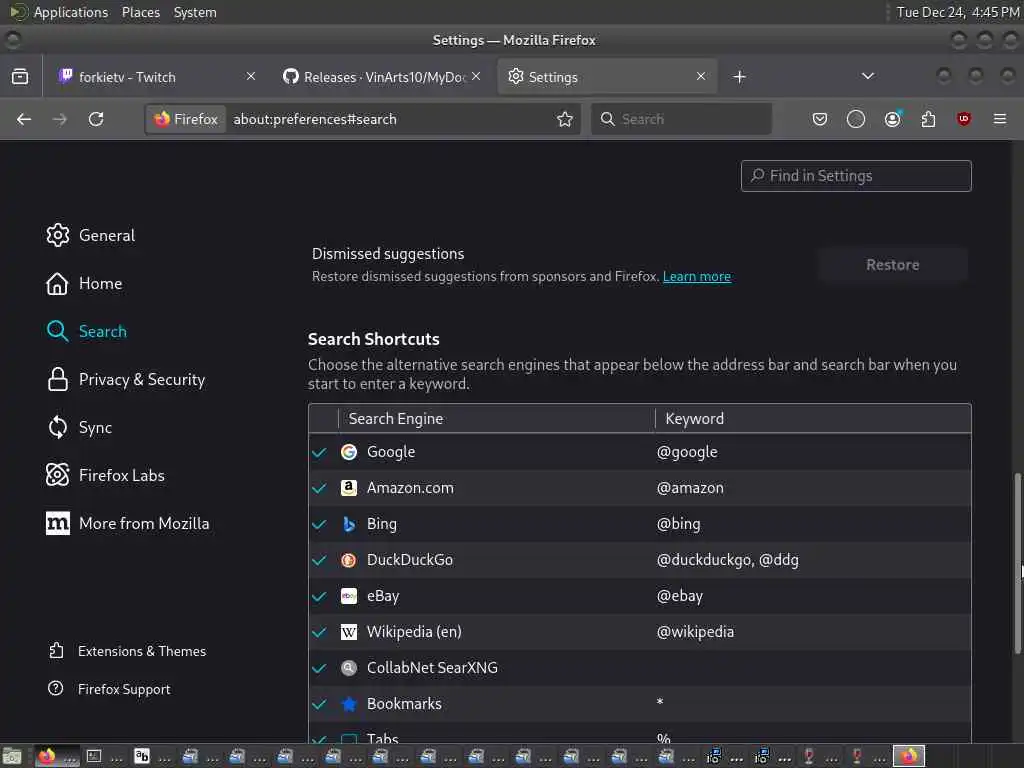Open Firefox Support link
1024x768 pixels.
(x=110, y=689)
